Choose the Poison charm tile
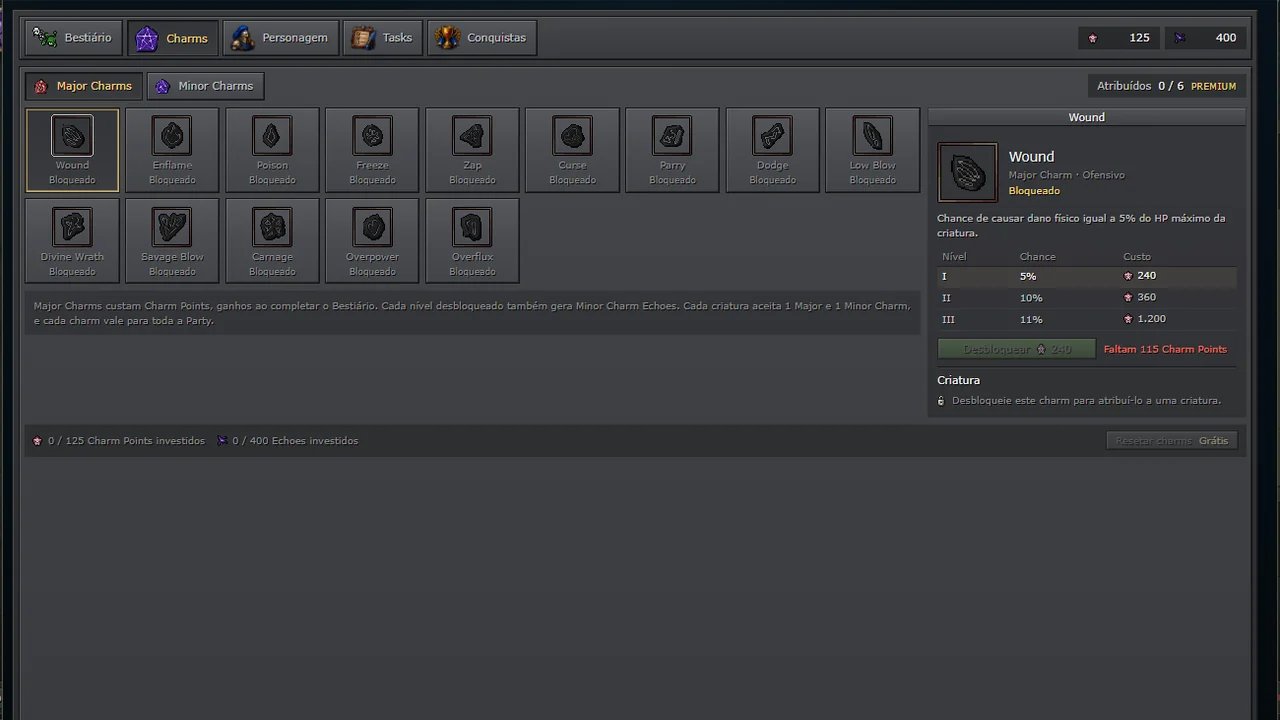This screenshot has height=720, width=1280. (272, 150)
